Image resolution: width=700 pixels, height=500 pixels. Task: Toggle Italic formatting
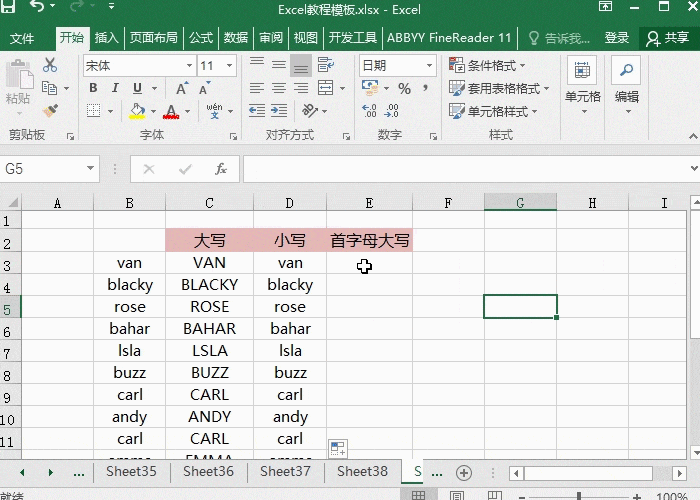click(x=115, y=88)
